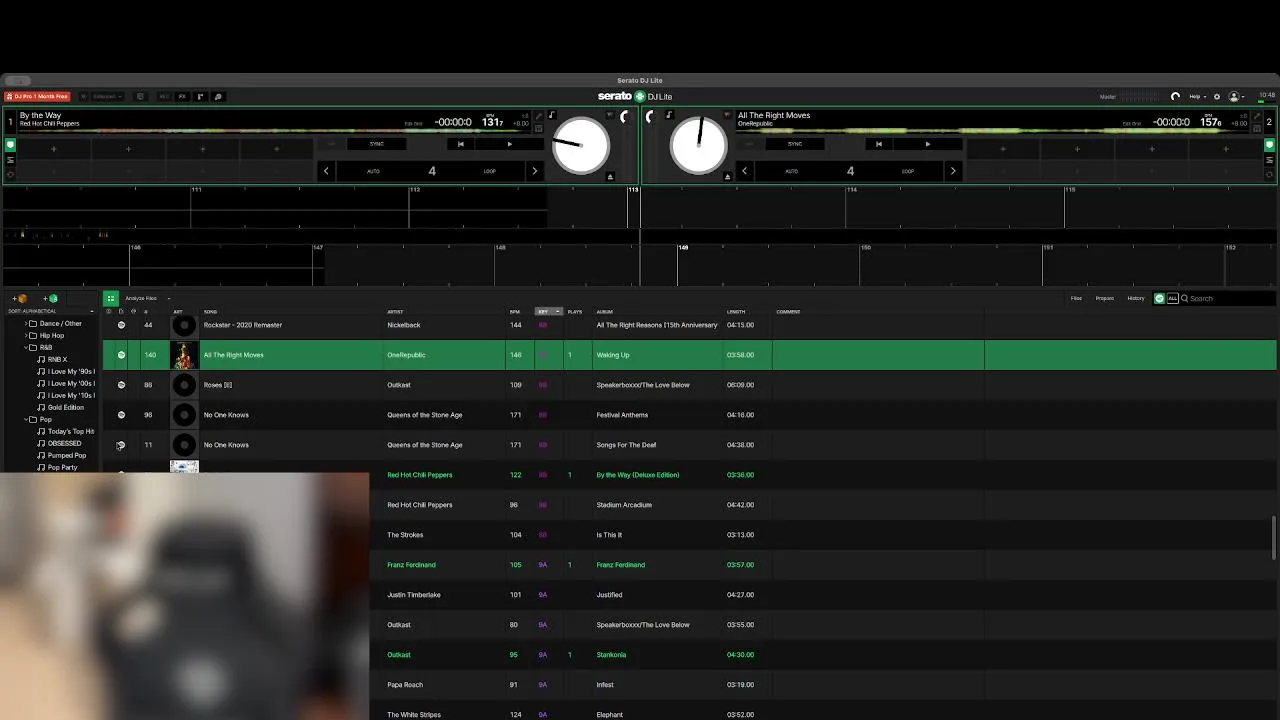Click the Serato DJ Lite logo
Screen dimensions: 1280x720
point(635,97)
